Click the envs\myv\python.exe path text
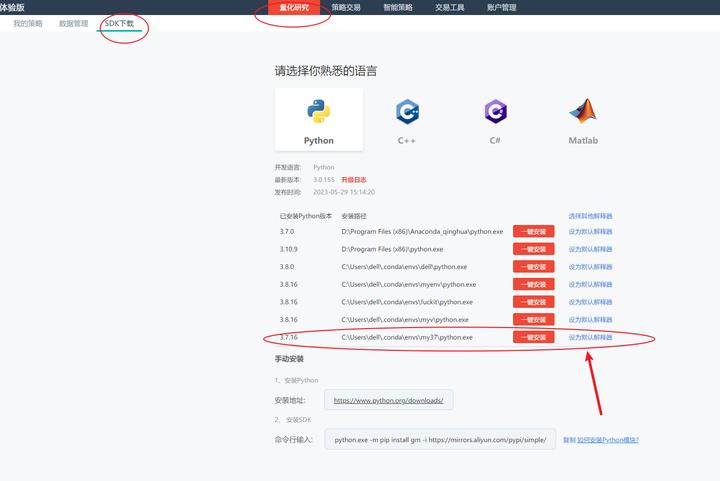The width and height of the screenshot is (720, 481). click(x=405, y=319)
